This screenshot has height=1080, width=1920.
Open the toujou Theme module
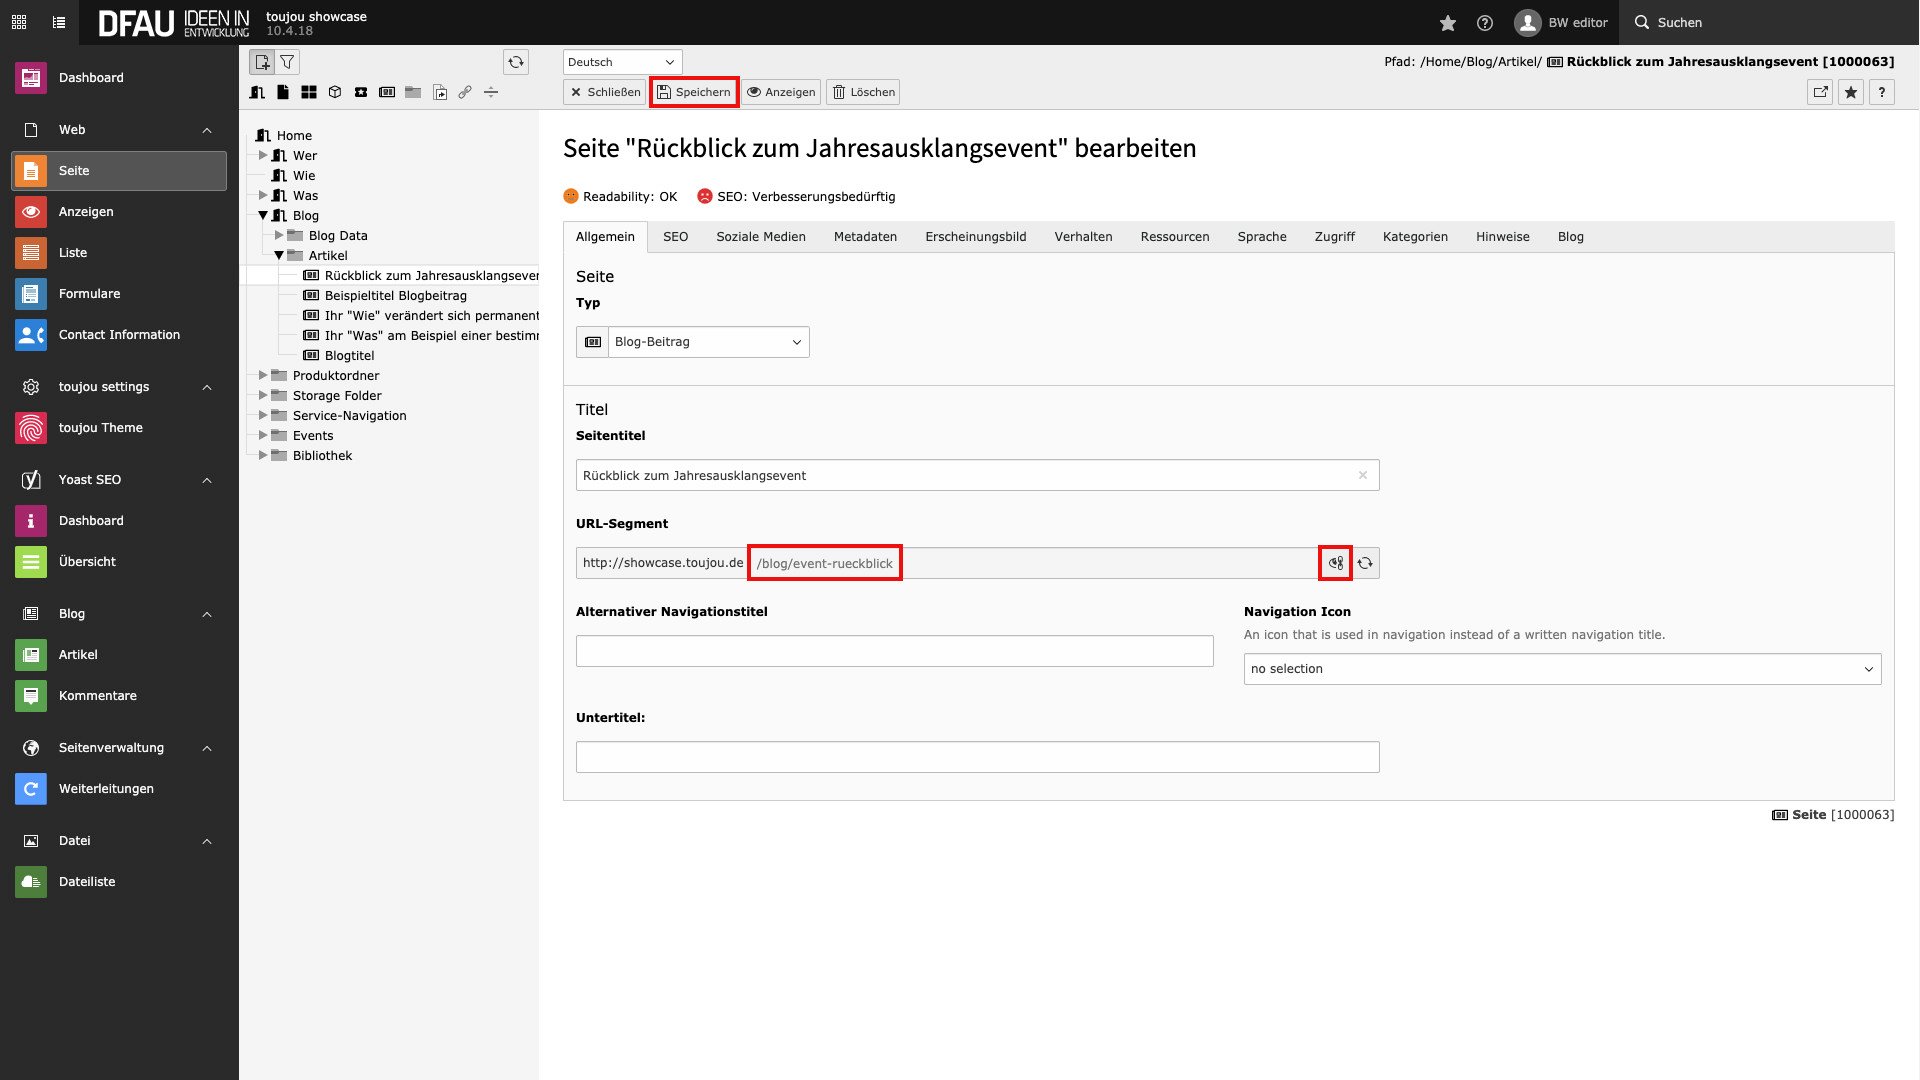click(x=119, y=428)
